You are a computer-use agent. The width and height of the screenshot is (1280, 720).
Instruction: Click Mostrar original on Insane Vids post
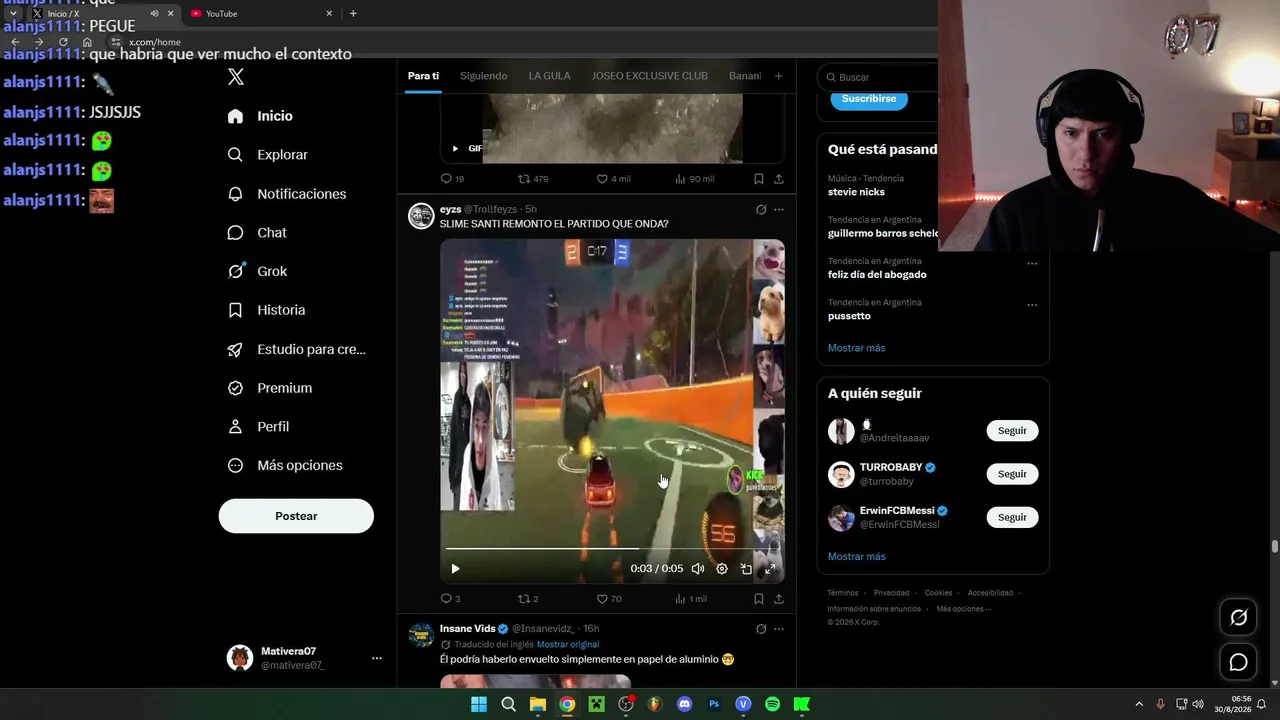point(568,645)
